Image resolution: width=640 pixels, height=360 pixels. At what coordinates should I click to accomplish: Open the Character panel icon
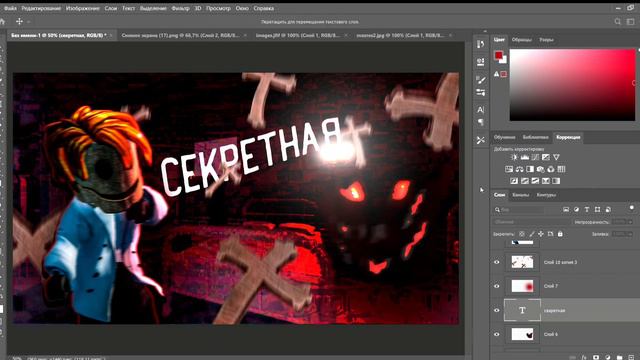480,110
